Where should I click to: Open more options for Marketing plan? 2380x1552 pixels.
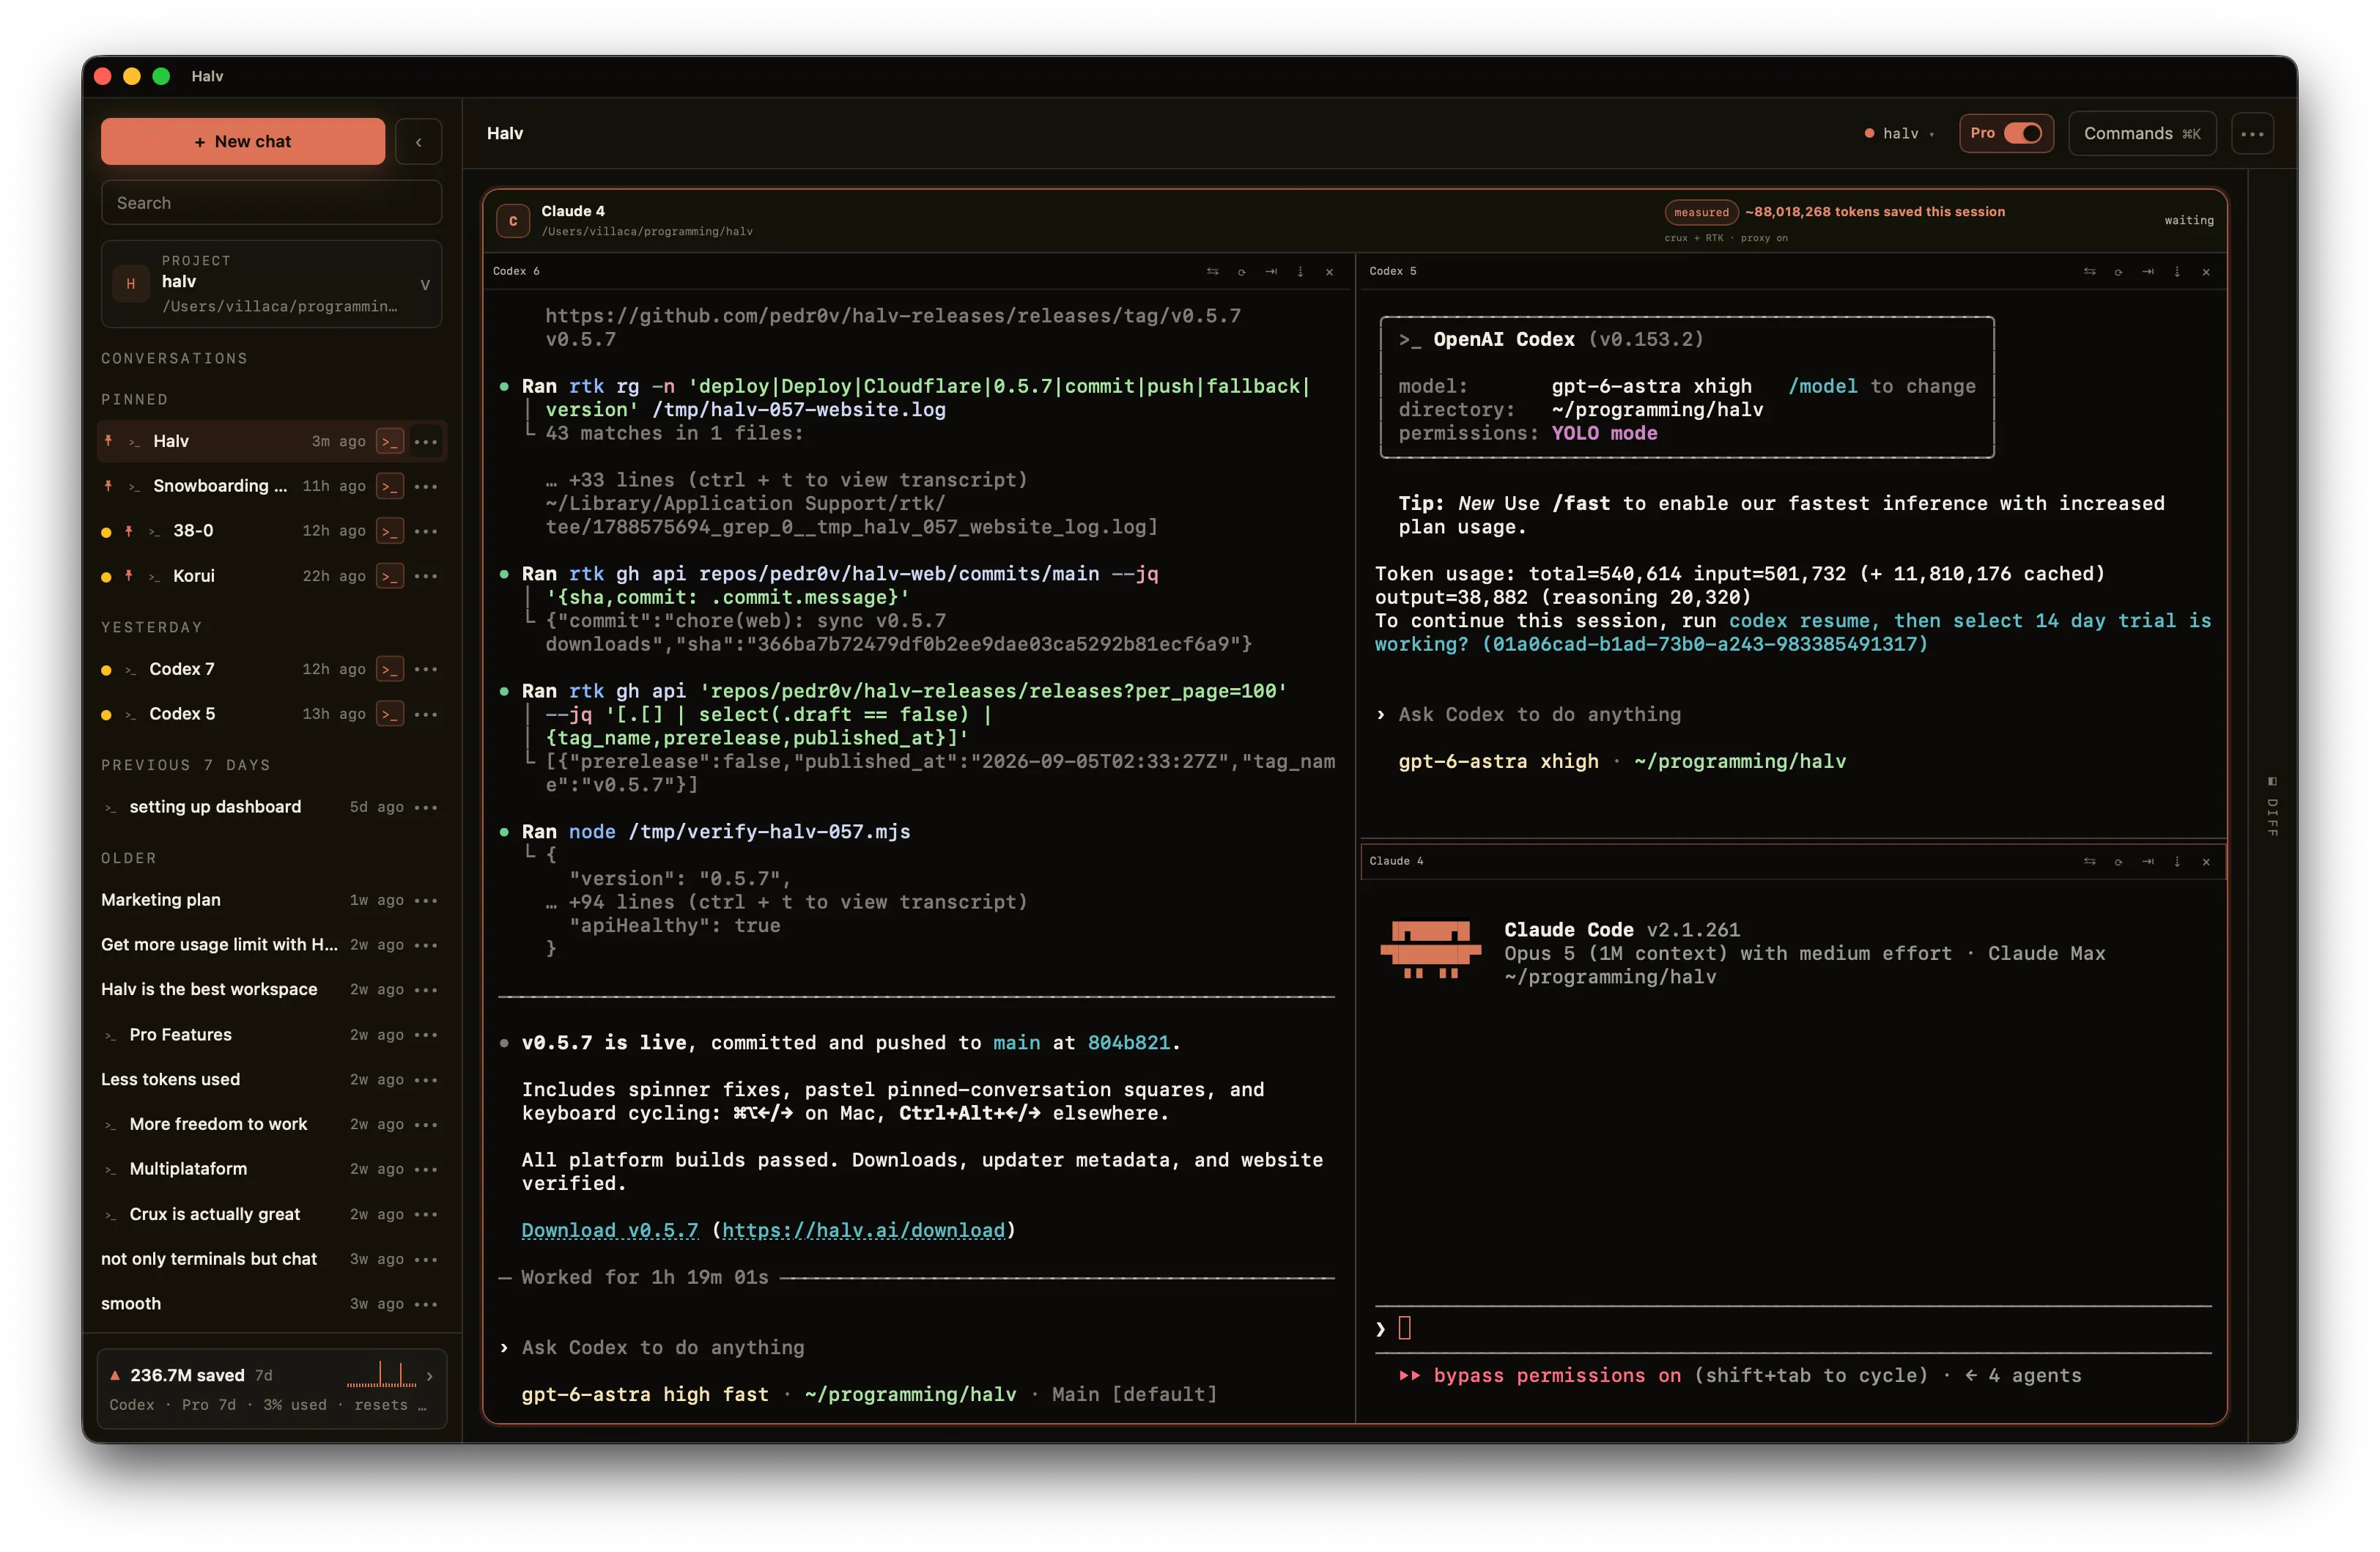click(x=426, y=900)
